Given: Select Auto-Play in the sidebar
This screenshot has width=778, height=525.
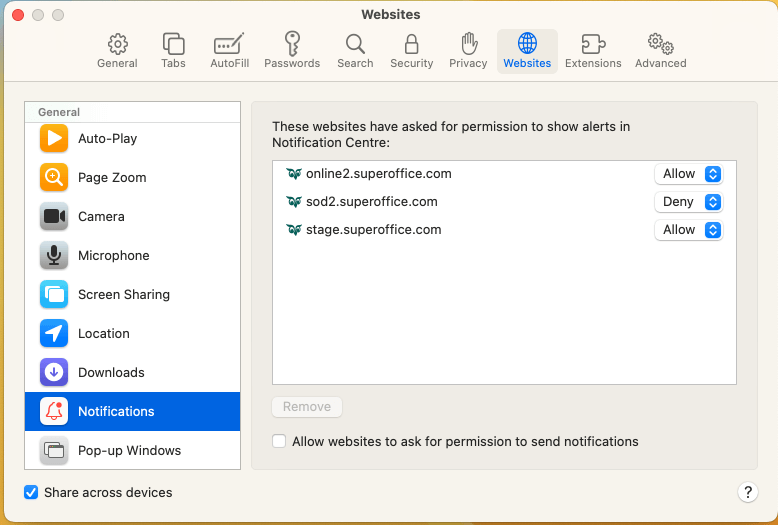Looking at the screenshot, I should 132,138.
